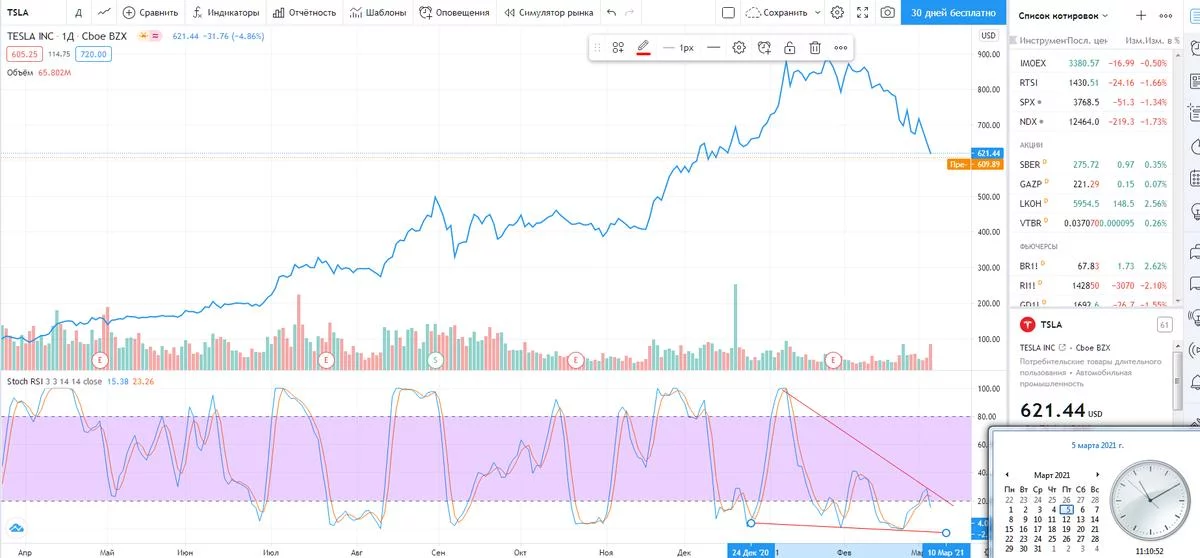Select SBER in the watchlist
This screenshot has height=558, width=1200.
(1093, 164)
